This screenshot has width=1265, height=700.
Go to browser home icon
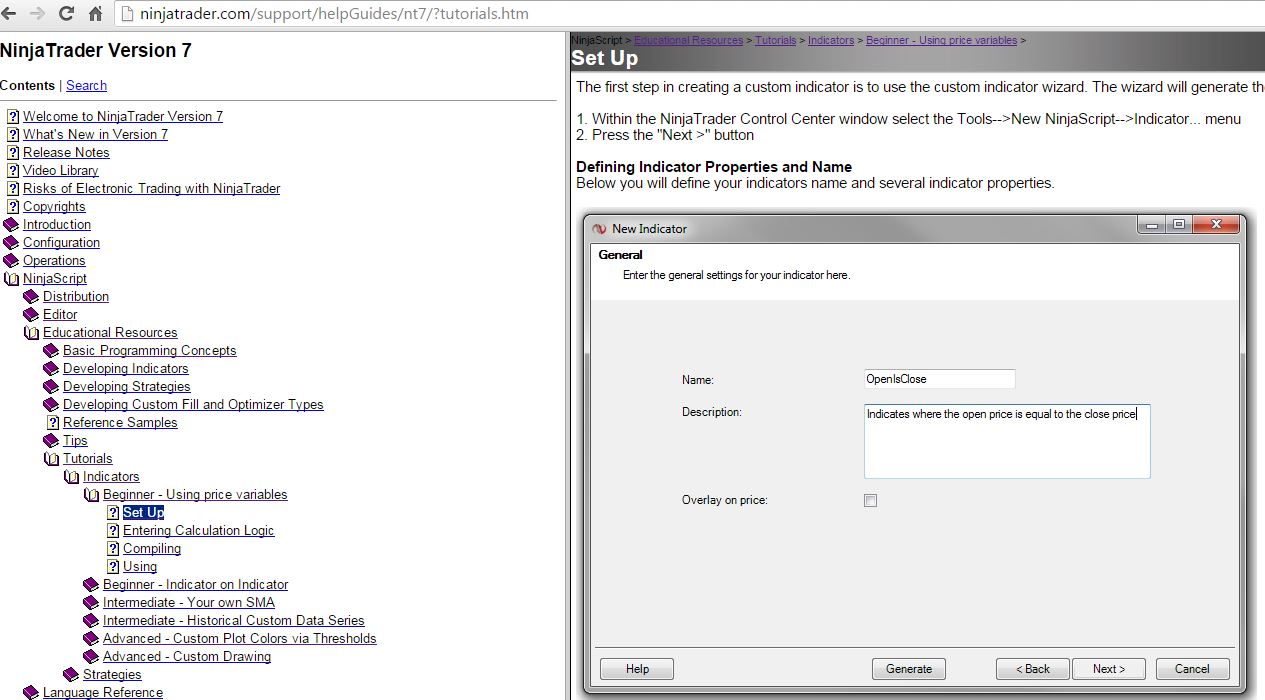(x=96, y=14)
